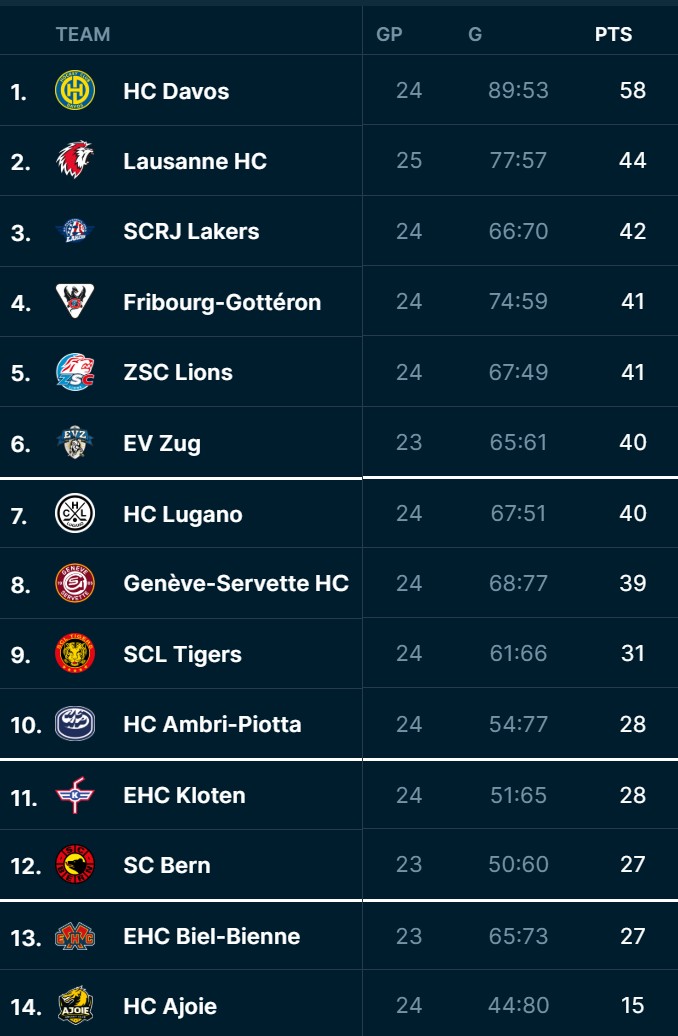Click the SCL Tigers tiger logo
The image size is (678, 1036).
click(x=75, y=654)
